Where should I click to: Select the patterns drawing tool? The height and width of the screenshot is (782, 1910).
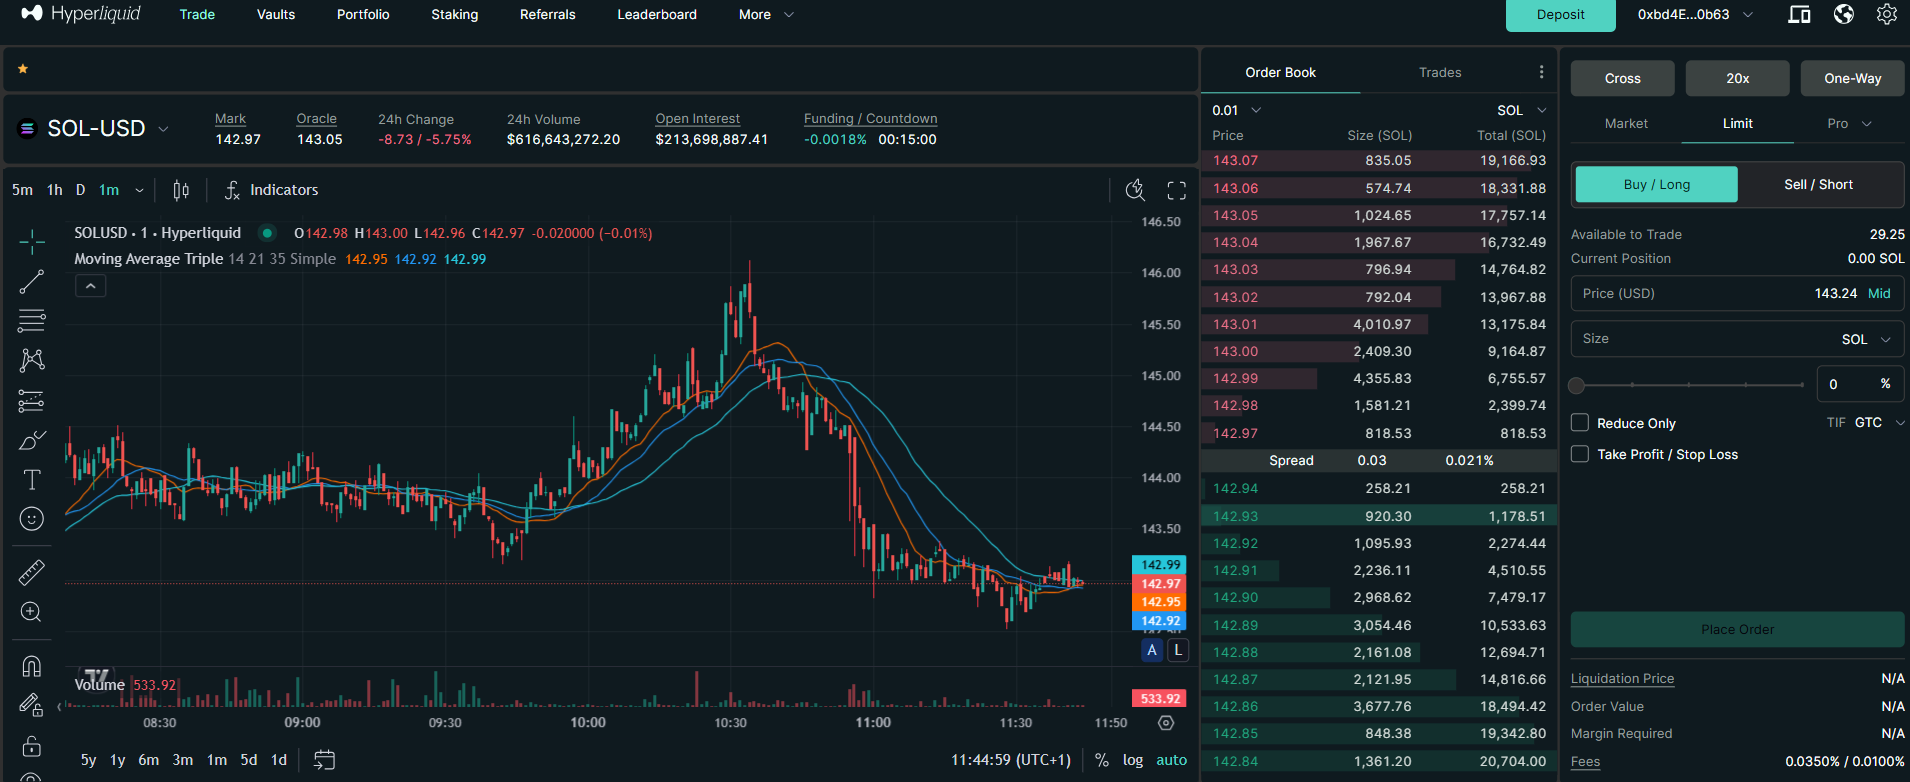click(x=32, y=360)
